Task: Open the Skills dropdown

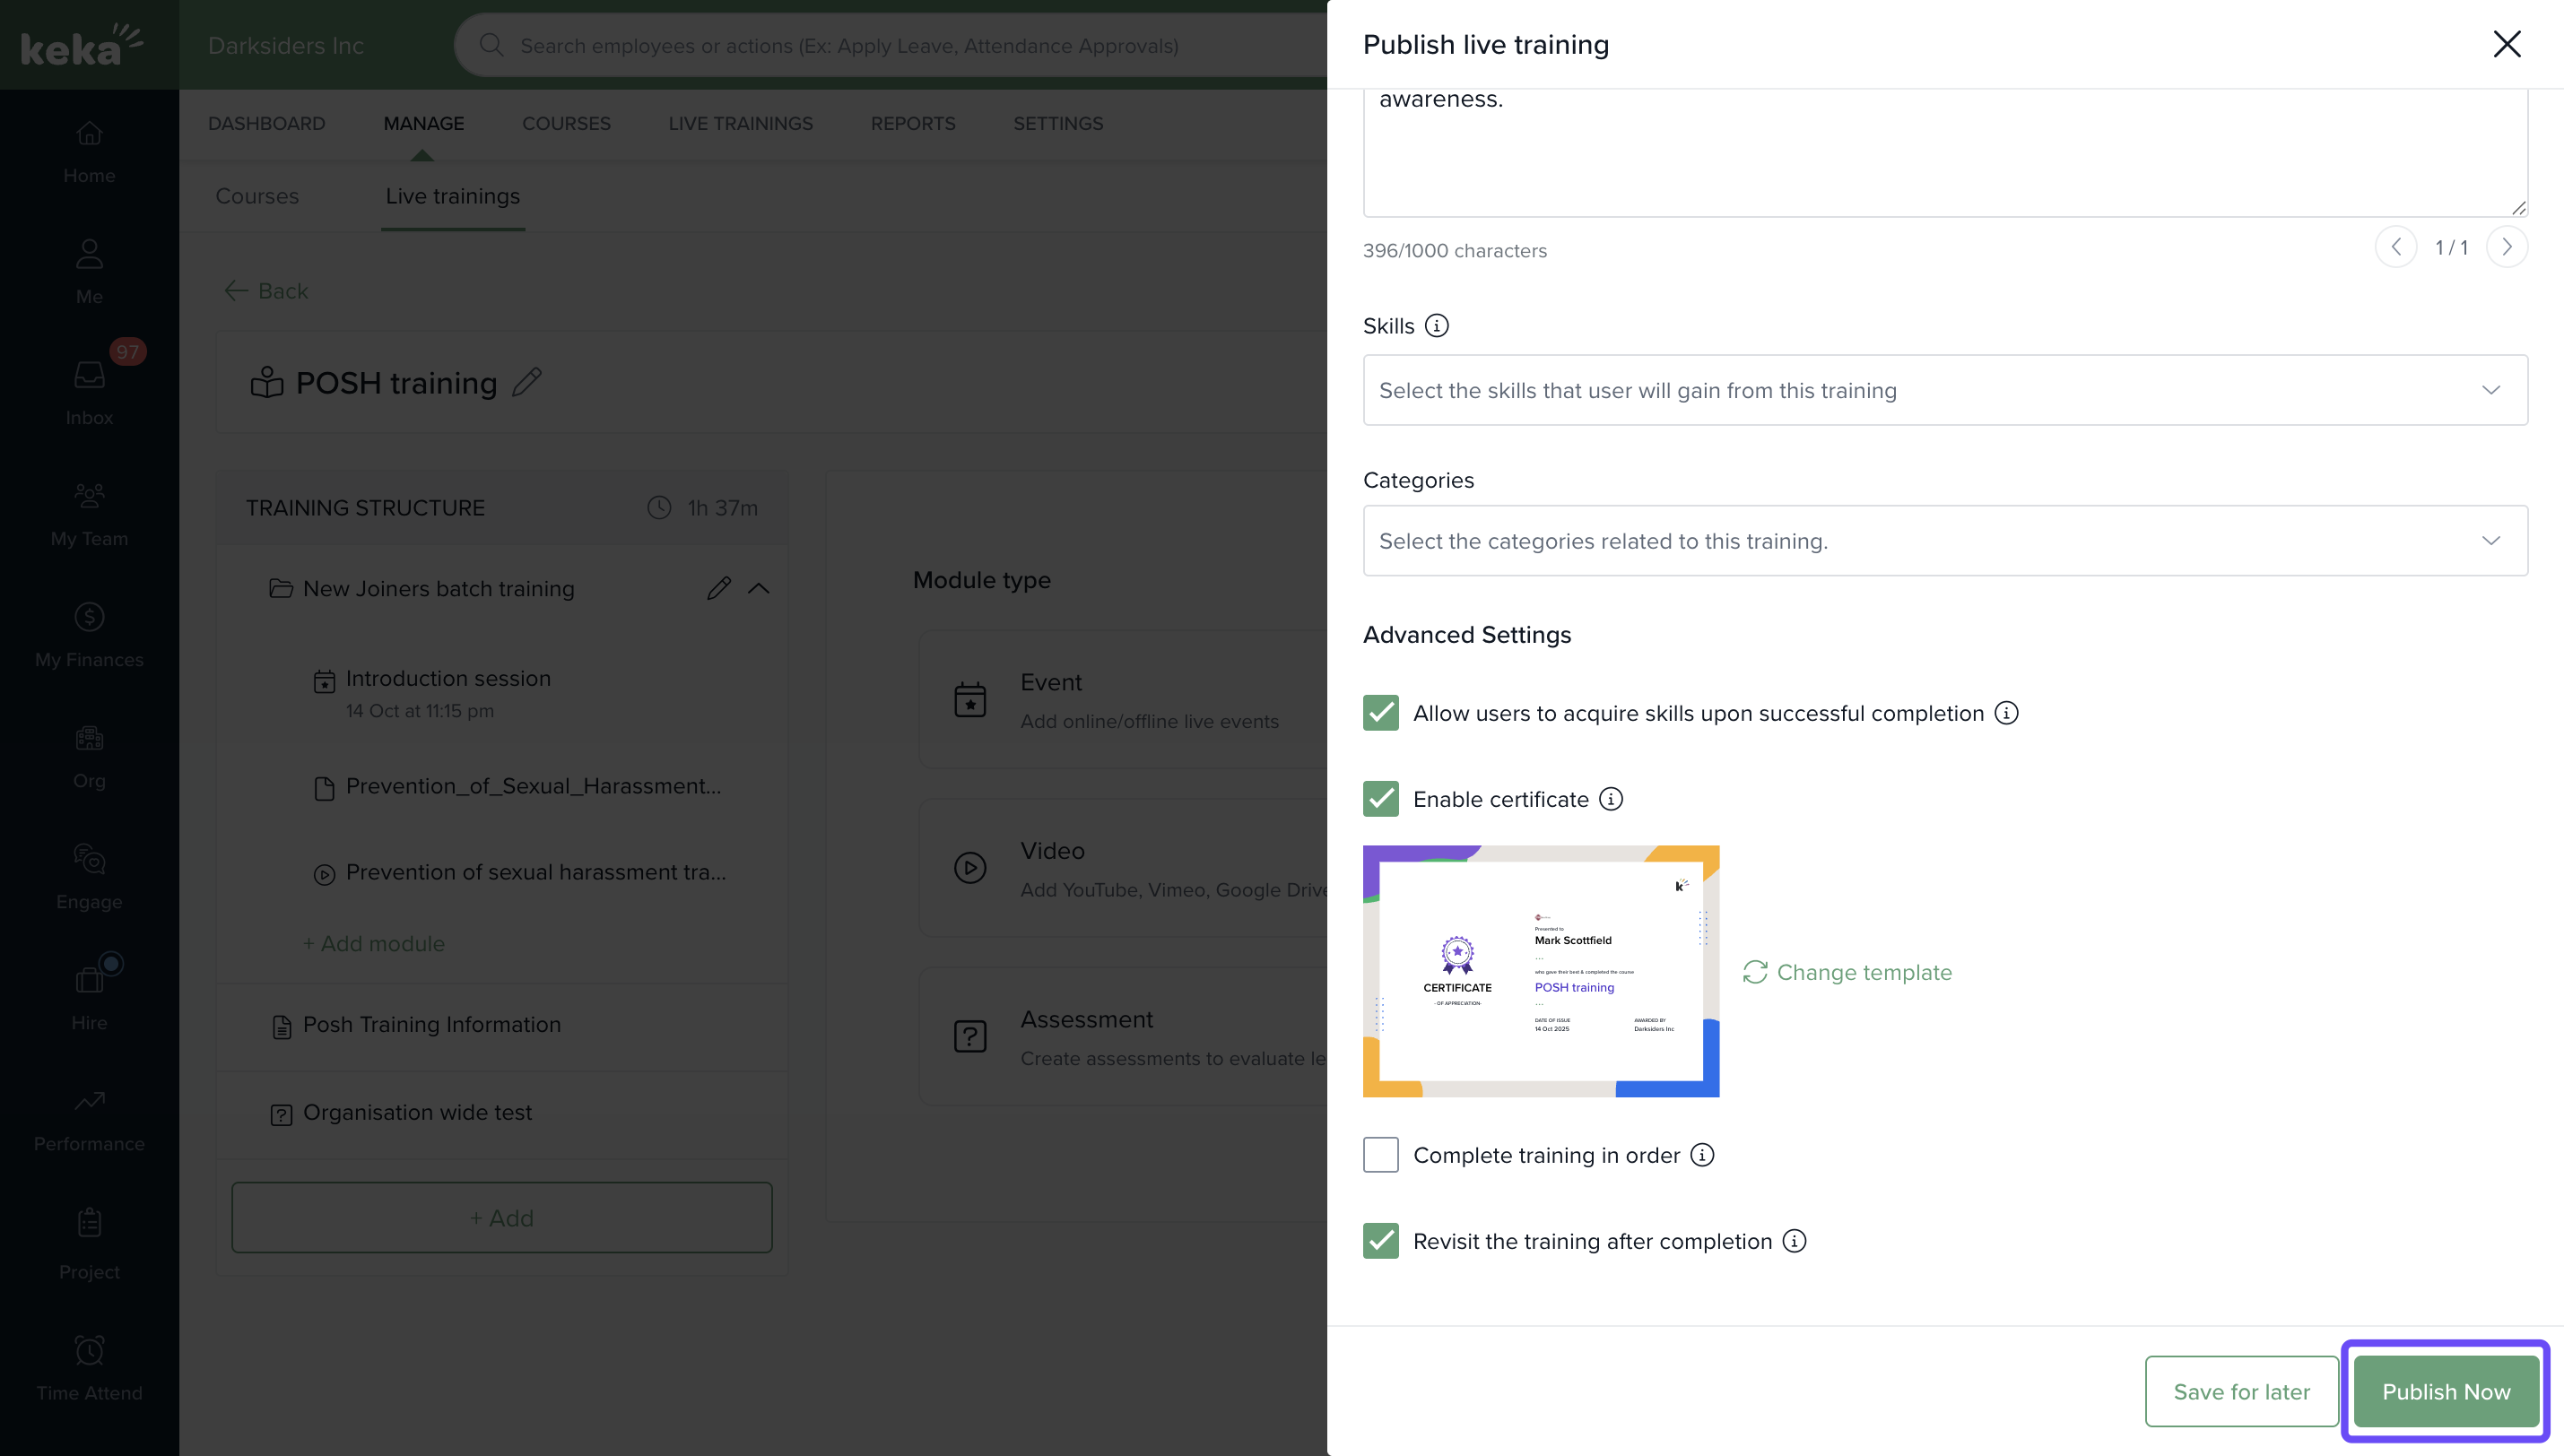Action: tap(1944, 390)
